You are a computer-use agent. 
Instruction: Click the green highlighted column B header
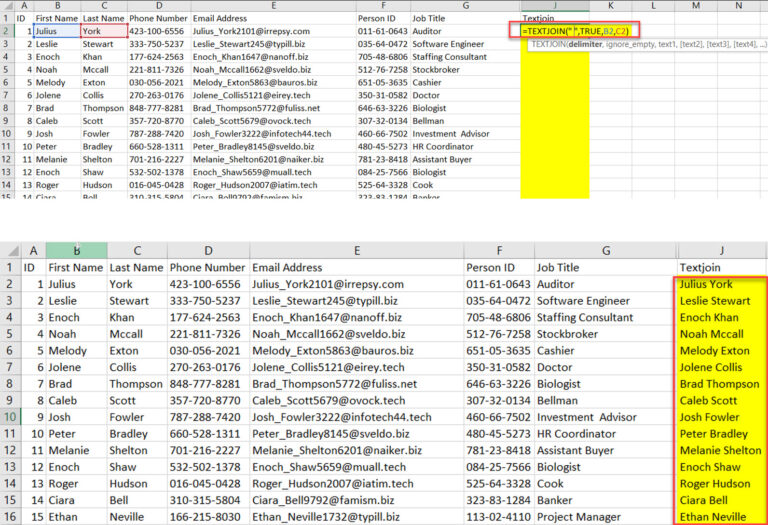[x=76, y=251]
